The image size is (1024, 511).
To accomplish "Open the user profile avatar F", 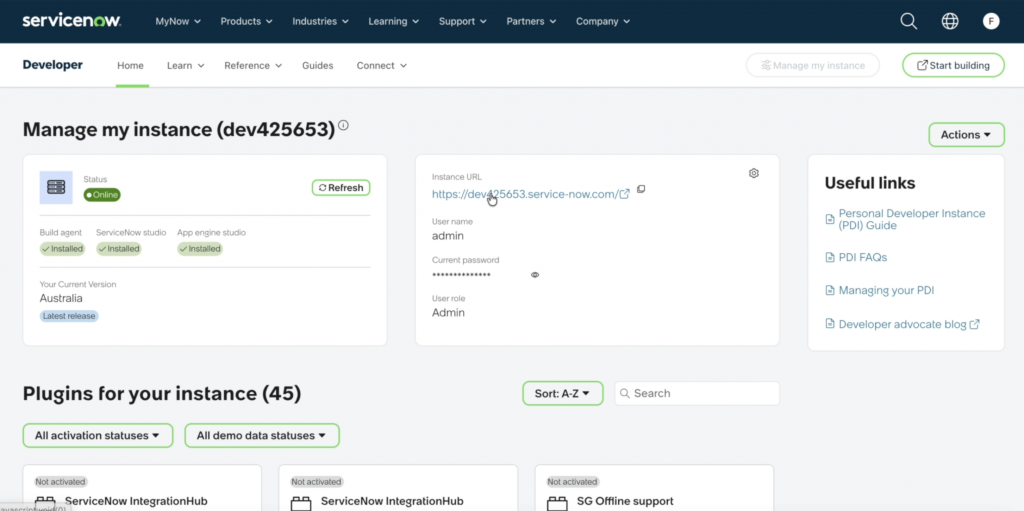I will [x=991, y=22].
